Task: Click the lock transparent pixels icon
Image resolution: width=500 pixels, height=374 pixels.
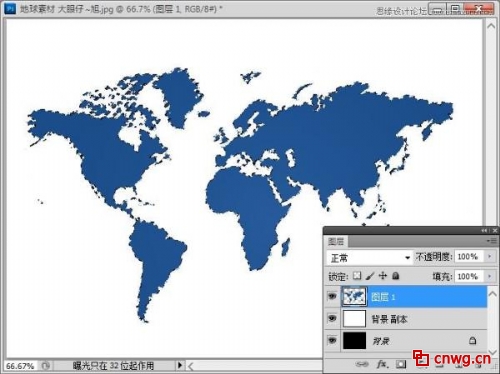Action: pos(357,276)
